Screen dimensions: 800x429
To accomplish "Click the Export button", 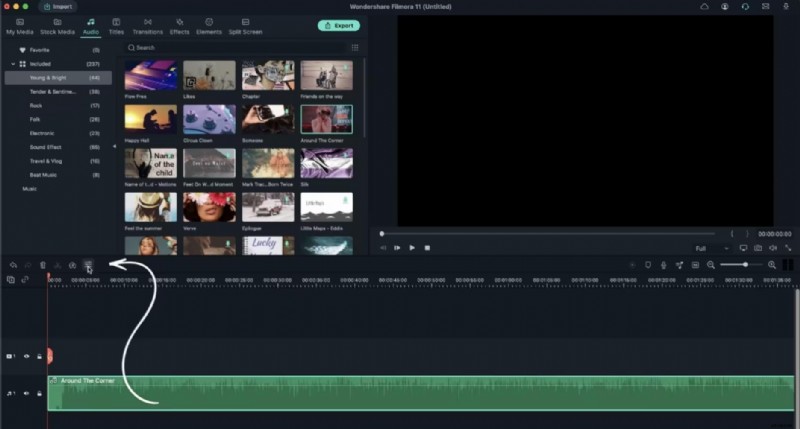I will [x=339, y=26].
